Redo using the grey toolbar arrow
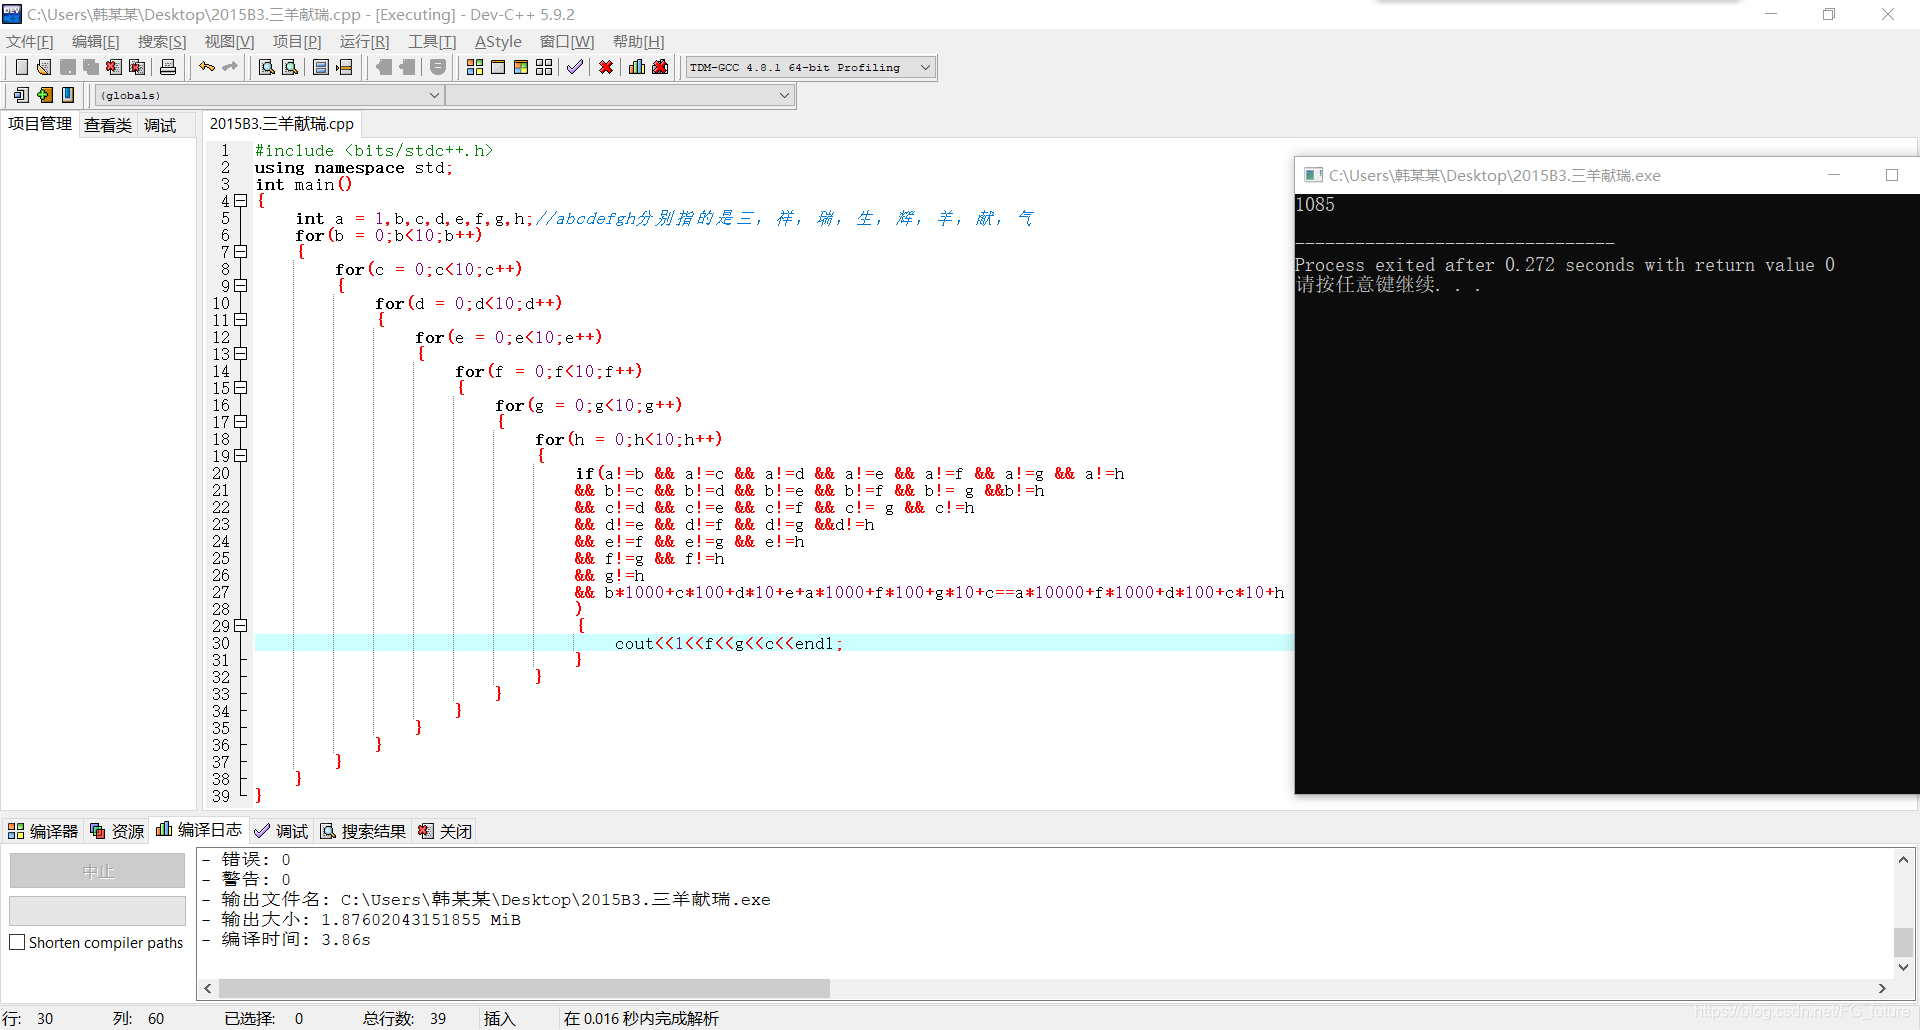The image size is (1920, 1030). pos(230,67)
